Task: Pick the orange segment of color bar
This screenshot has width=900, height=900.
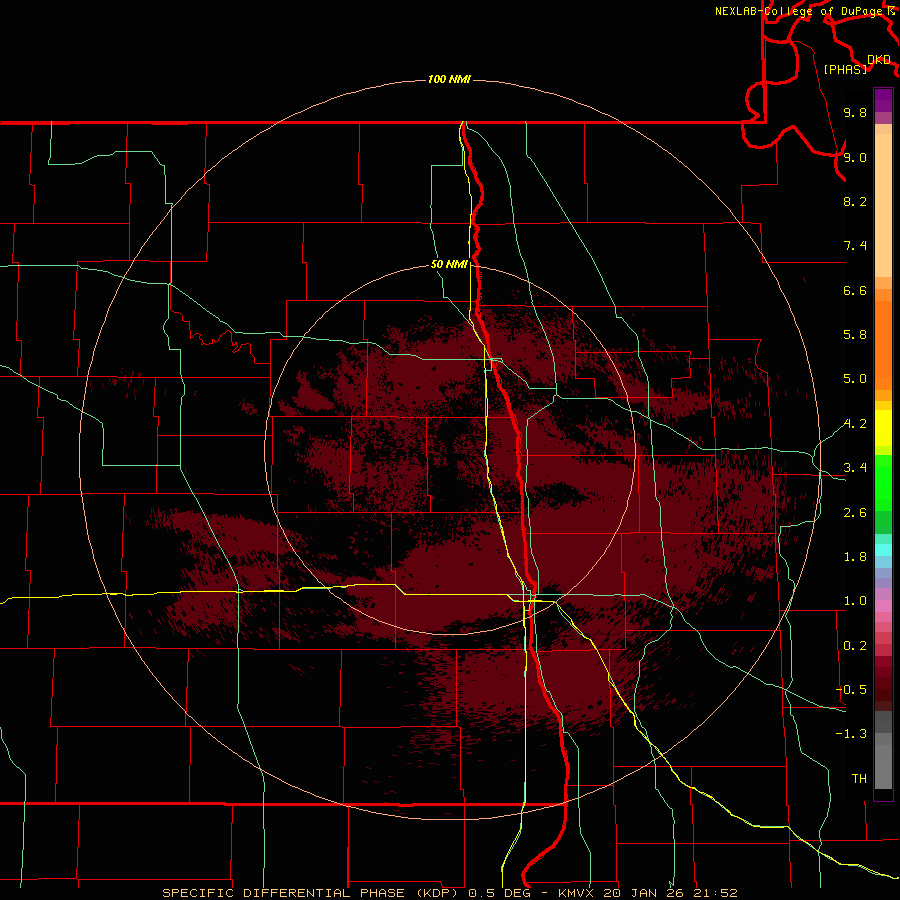Action: 883,345
